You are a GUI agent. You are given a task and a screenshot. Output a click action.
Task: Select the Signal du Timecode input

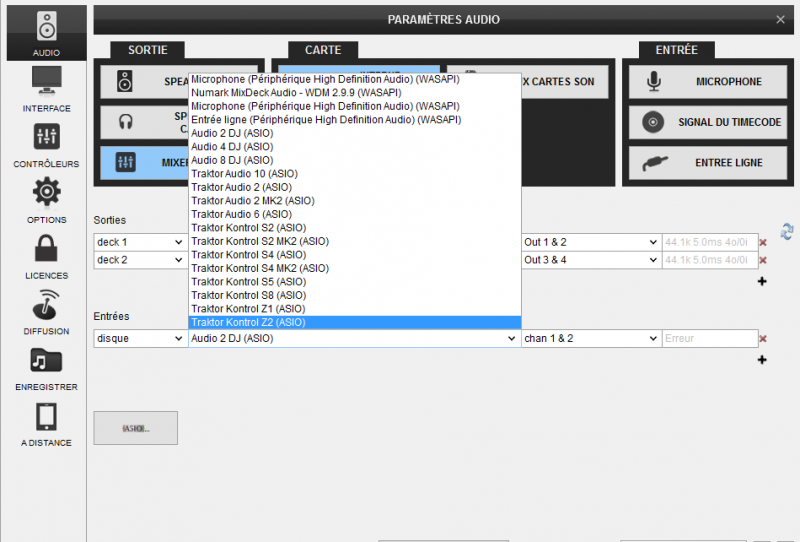(708, 122)
